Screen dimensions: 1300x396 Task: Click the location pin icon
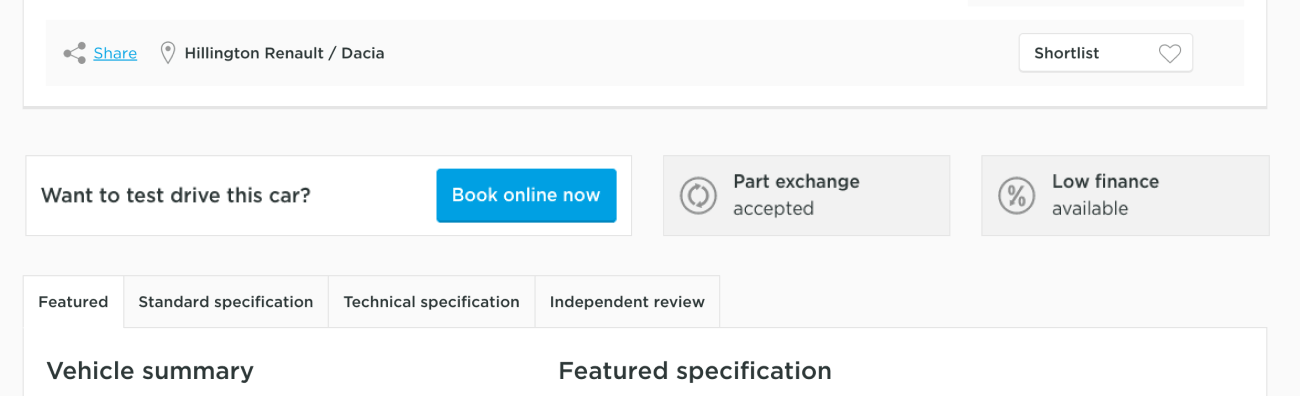coord(168,53)
